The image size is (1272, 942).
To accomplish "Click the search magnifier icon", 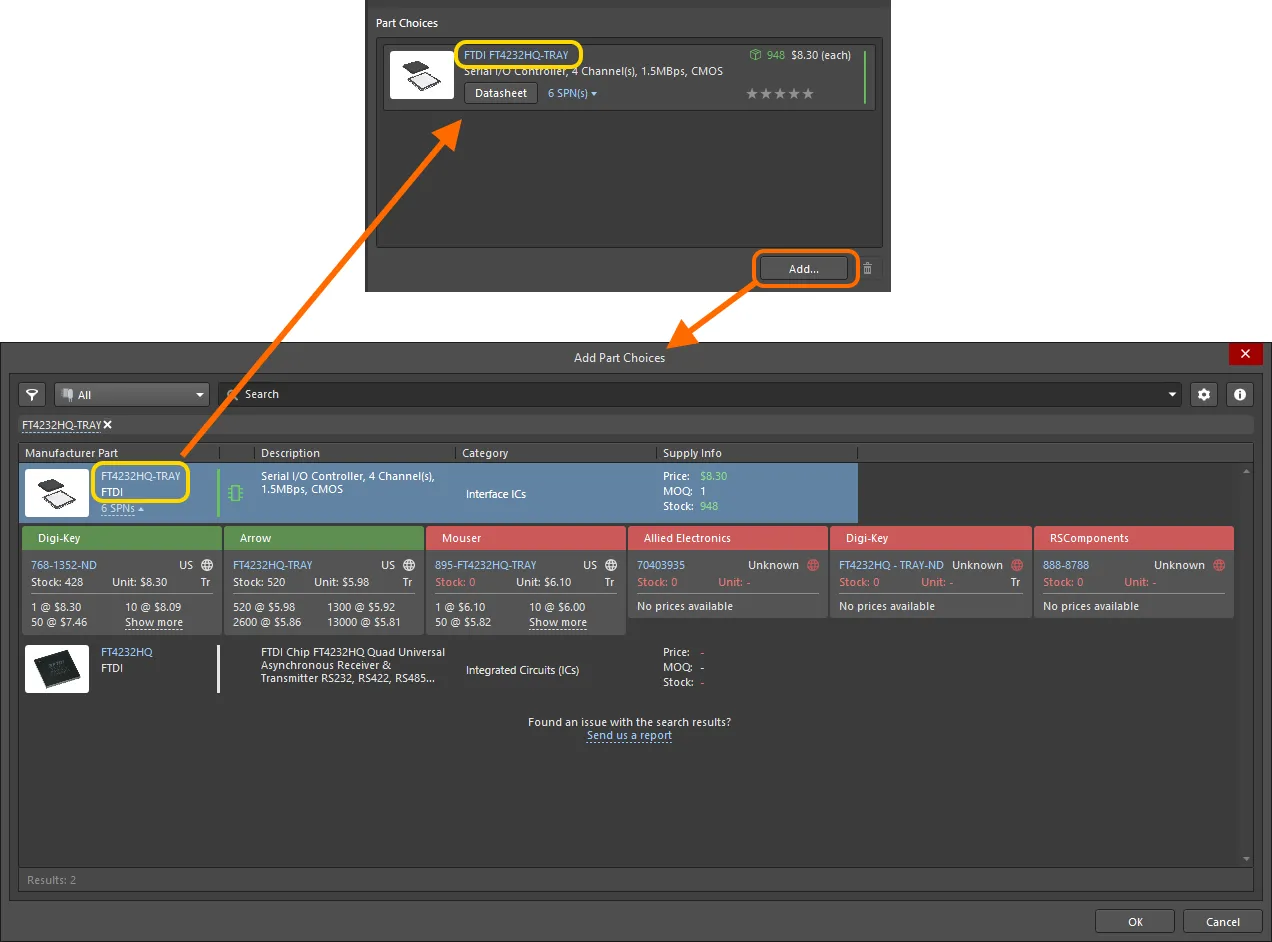I will [232, 394].
